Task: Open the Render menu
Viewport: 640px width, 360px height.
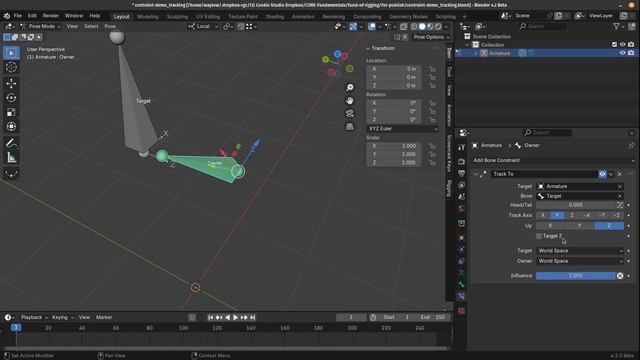Action: click(51, 16)
